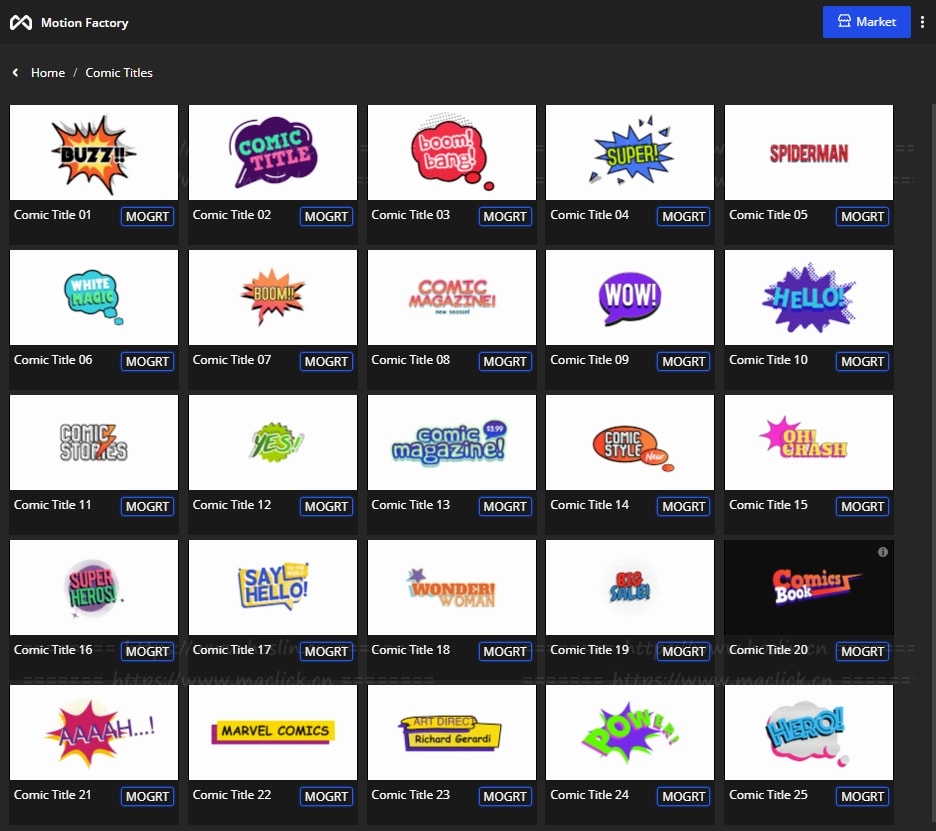Go to Home breadcrumb

[48, 72]
